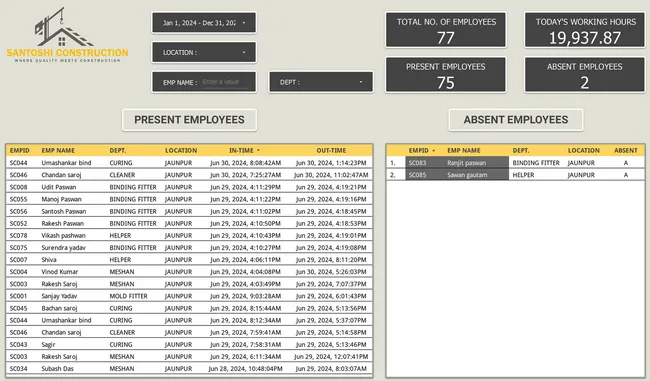The height and width of the screenshot is (381, 650).
Task: Click in-time Jun 30, 2024, 7:25:27AM
Action: 245,175
